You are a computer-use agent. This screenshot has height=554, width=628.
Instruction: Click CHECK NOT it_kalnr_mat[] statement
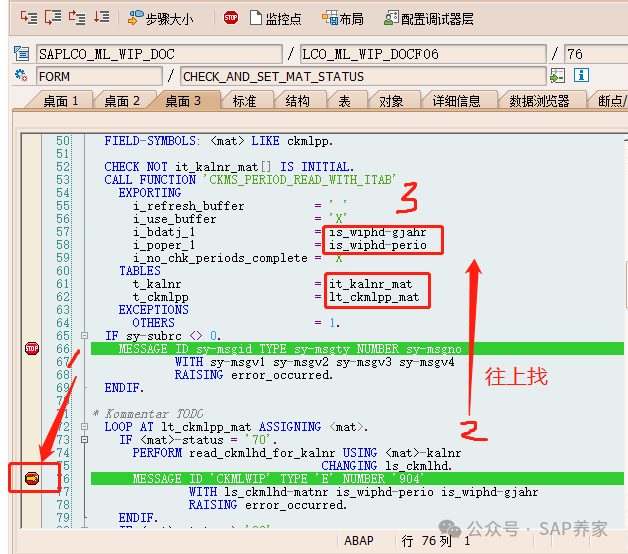tap(229, 167)
